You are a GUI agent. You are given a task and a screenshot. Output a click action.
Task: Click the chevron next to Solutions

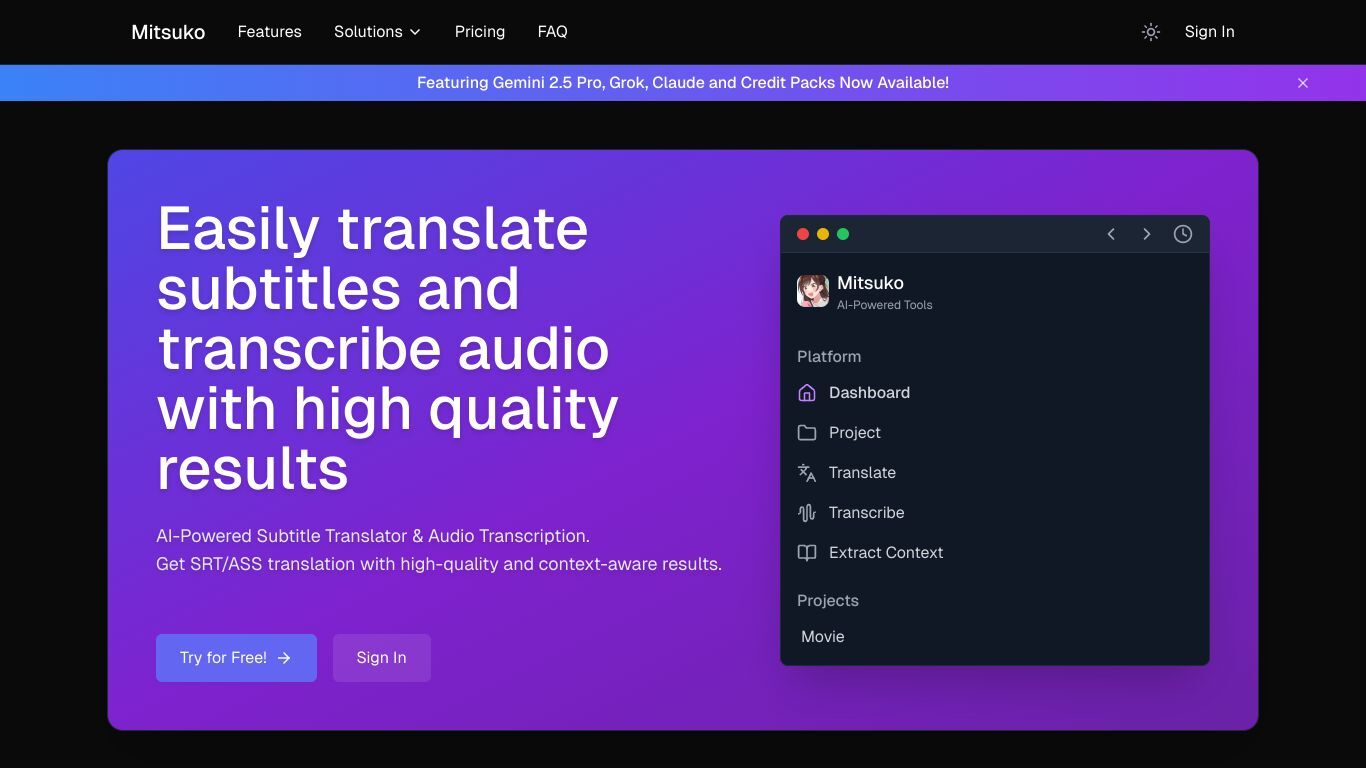click(415, 33)
